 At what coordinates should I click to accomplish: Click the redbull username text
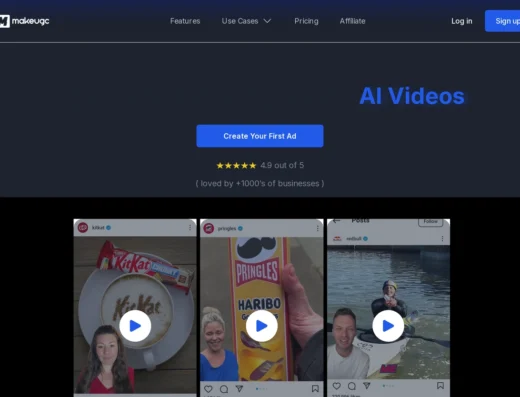pyautogui.click(x=354, y=238)
